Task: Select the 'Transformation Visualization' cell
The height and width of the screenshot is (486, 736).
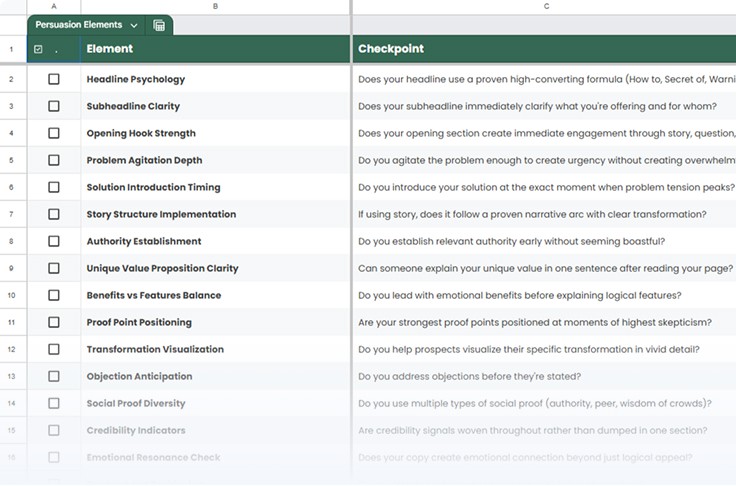Action: [x=215, y=349]
